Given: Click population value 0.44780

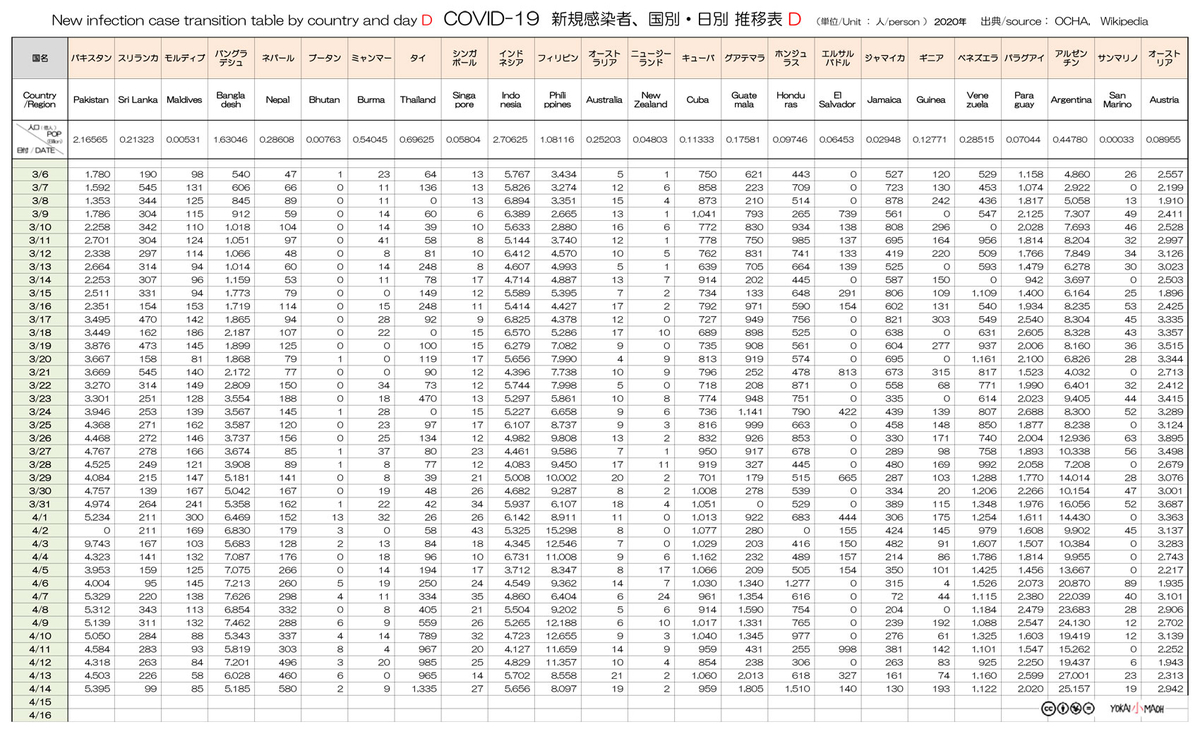Looking at the screenshot, I should pyautogui.click(x=1071, y=138).
